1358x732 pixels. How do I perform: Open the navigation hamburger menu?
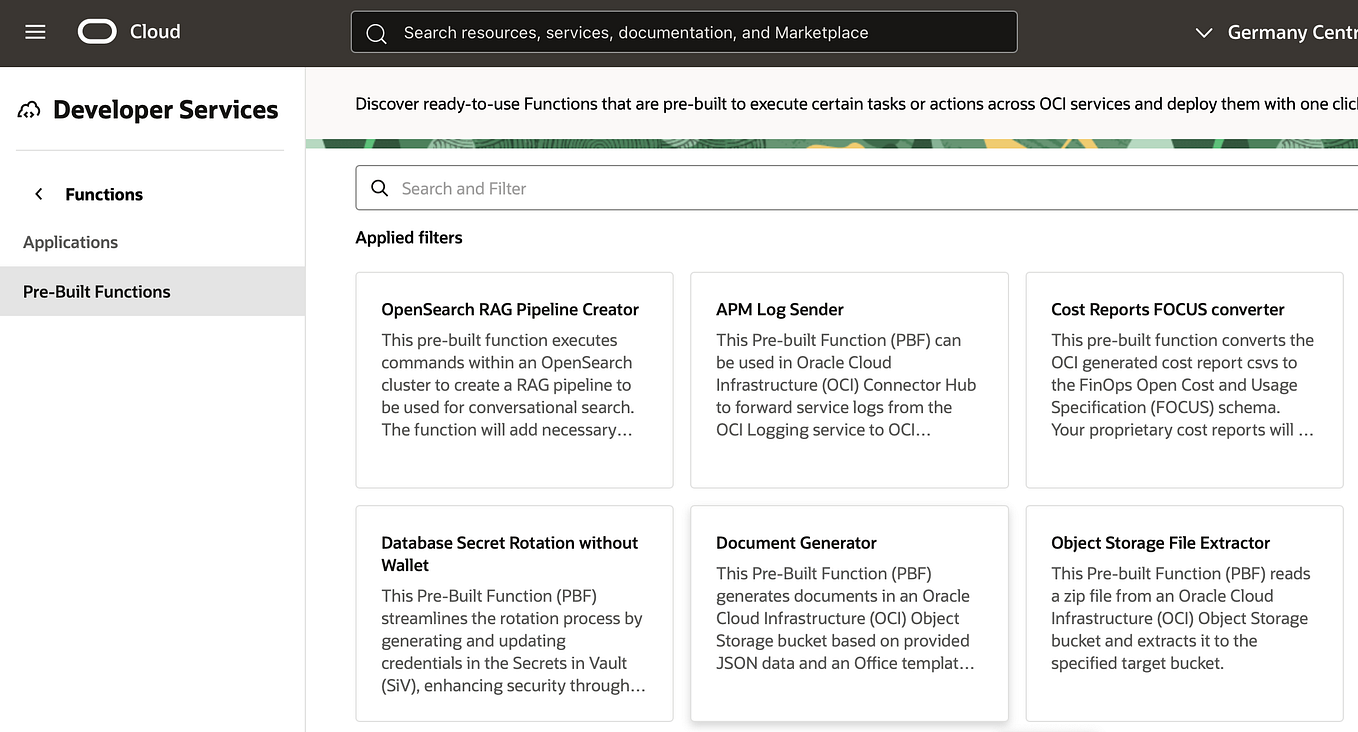click(x=35, y=31)
